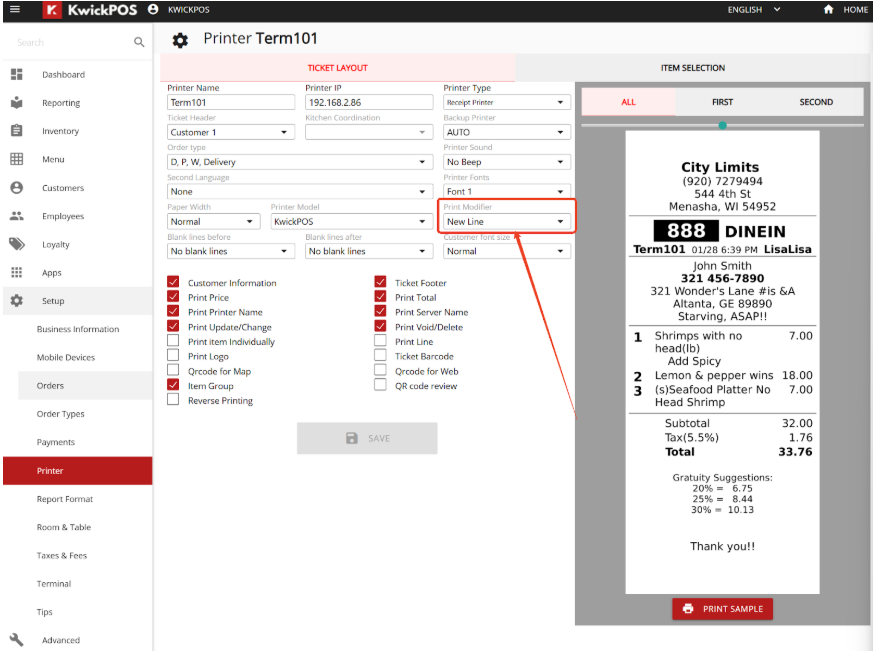This screenshot has height=664, width=875.
Task: Select the ALL preview tab
Action: pyautogui.click(x=628, y=102)
